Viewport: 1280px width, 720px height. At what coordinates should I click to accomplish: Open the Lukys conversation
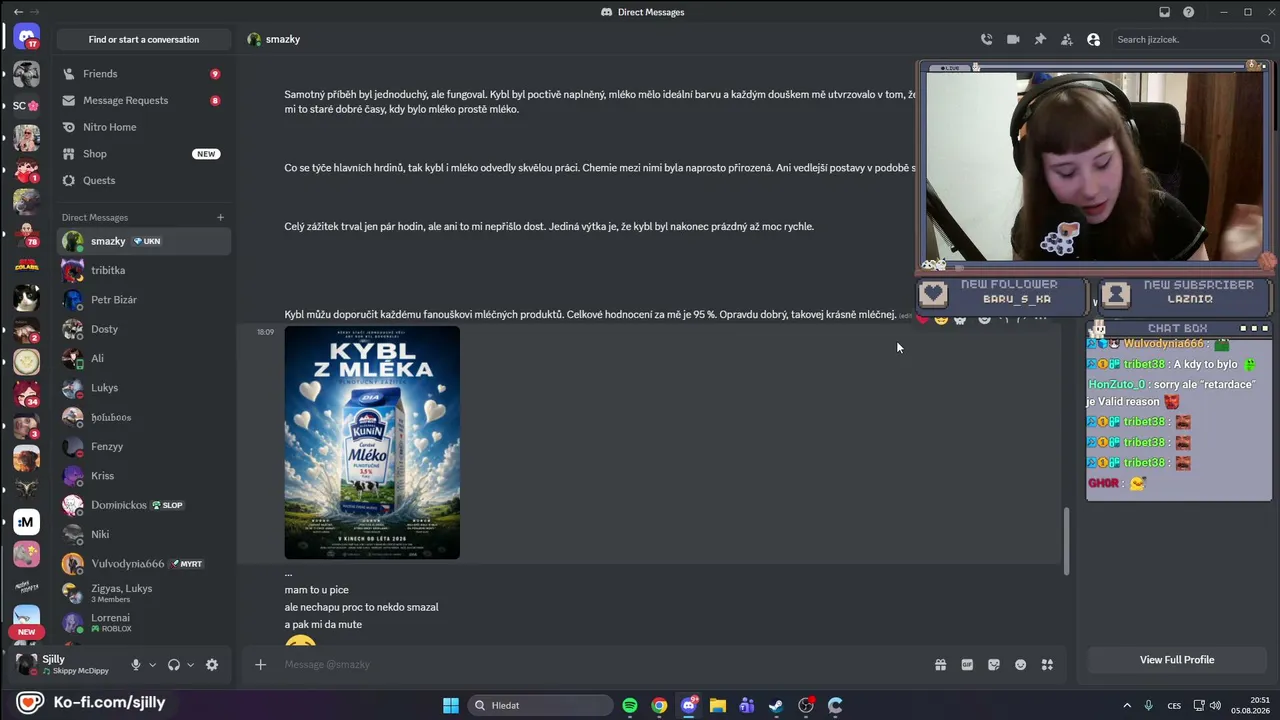pos(143,388)
